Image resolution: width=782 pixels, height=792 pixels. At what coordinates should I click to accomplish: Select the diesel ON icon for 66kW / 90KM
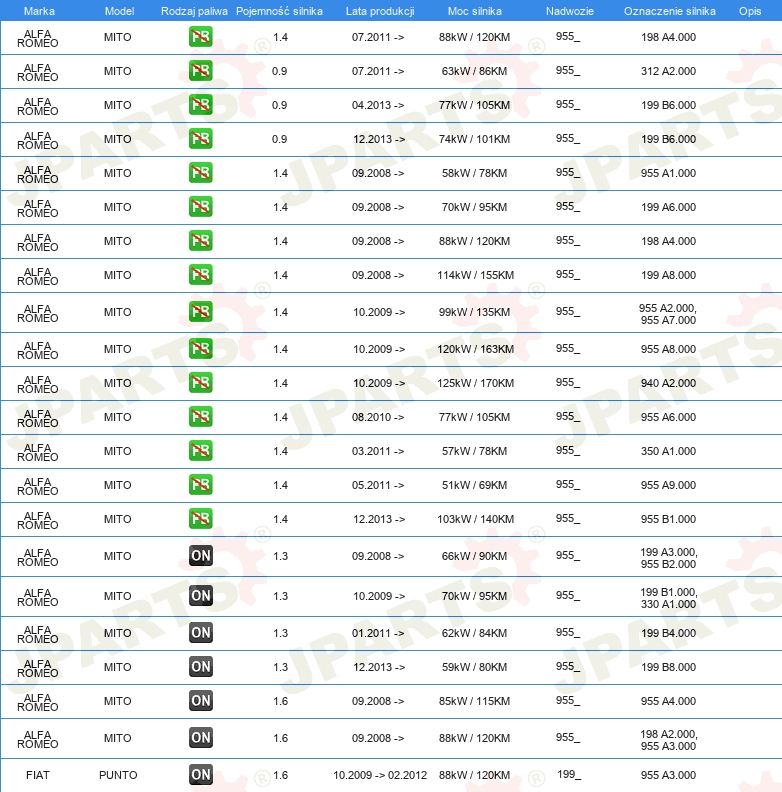(x=200, y=556)
